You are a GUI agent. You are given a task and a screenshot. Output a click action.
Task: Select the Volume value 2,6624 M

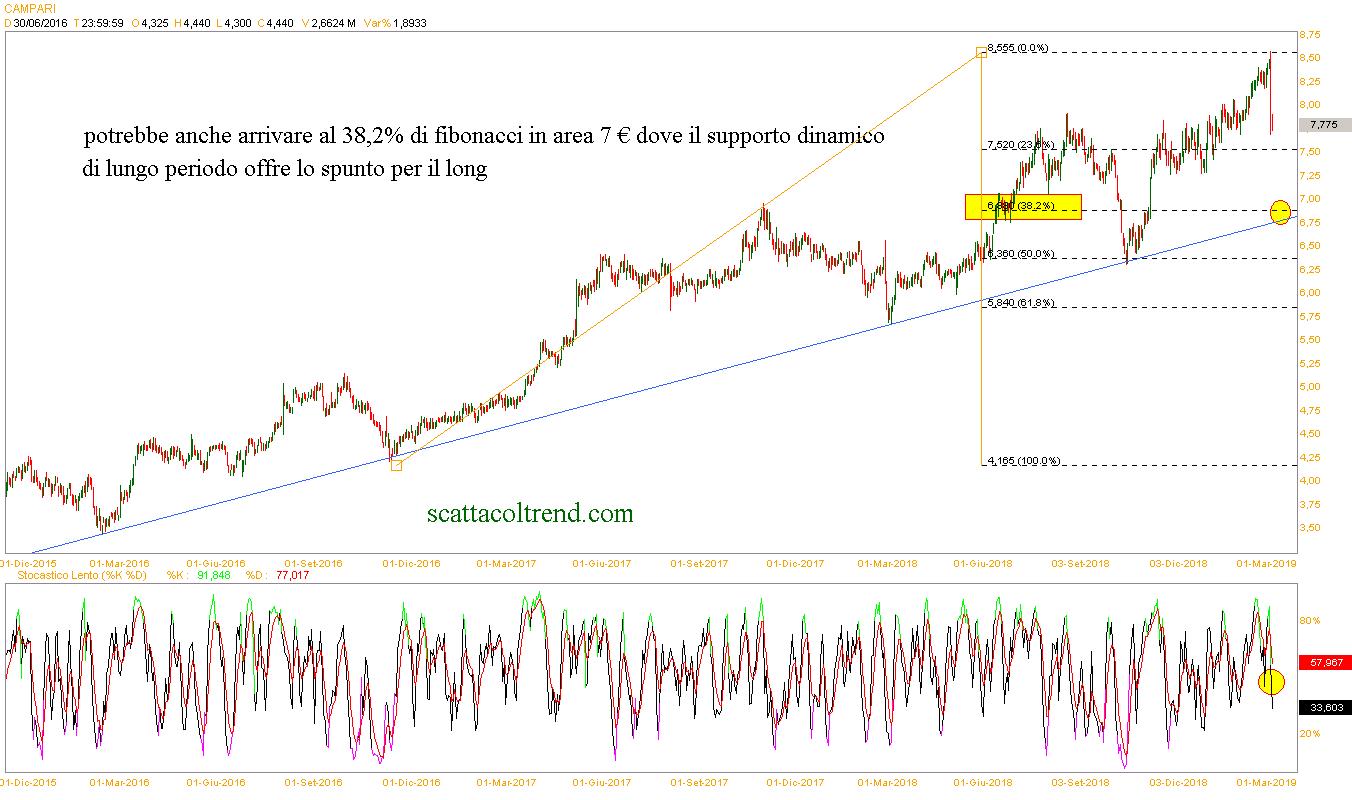pos(332,22)
